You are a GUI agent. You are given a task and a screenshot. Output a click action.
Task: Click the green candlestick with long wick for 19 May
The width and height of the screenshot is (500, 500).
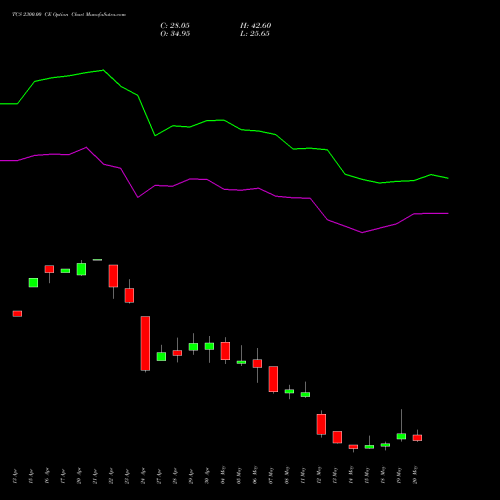tap(401, 436)
